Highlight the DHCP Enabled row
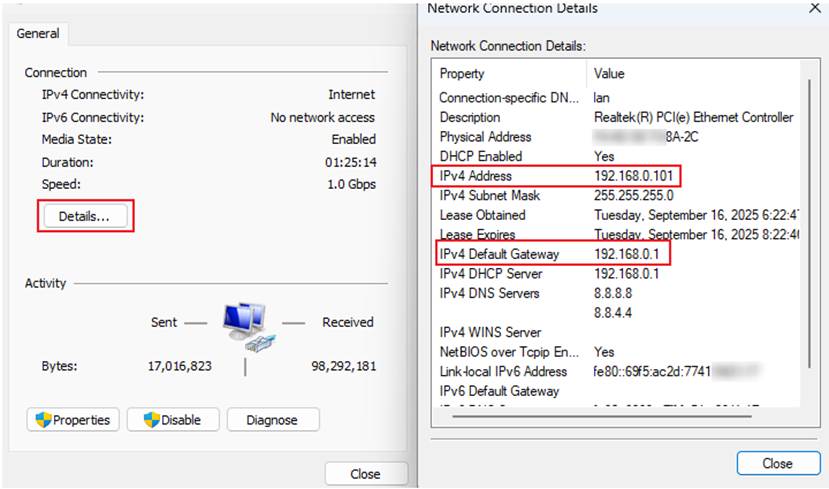Viewport: 829px width, 489px height. click(x=480, y=157)
